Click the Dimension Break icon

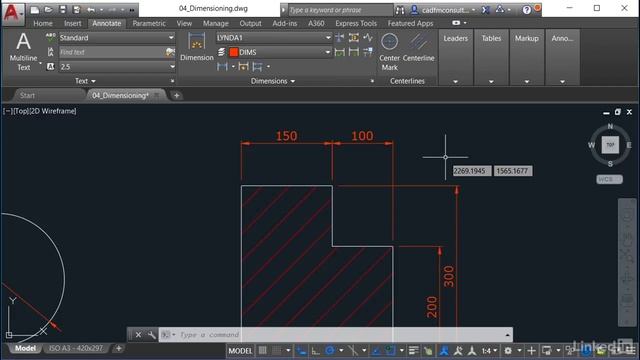(339, 38)
